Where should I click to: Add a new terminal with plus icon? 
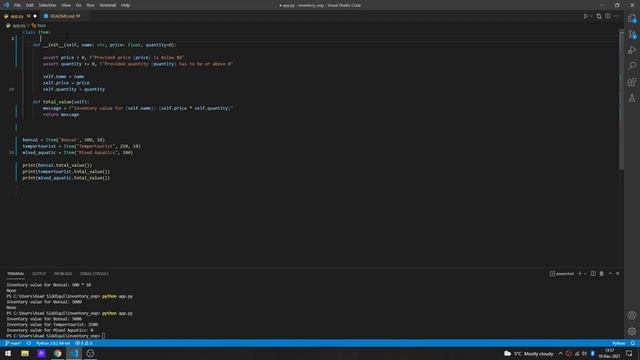580,273
